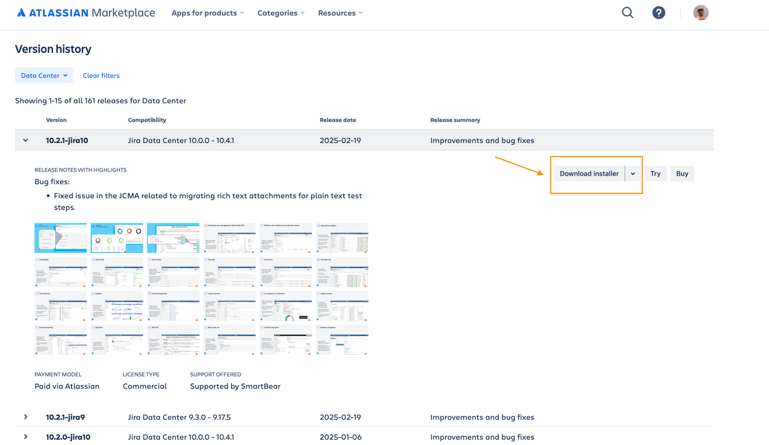Open the last thumbnail in bottom row

coord(342,340)
